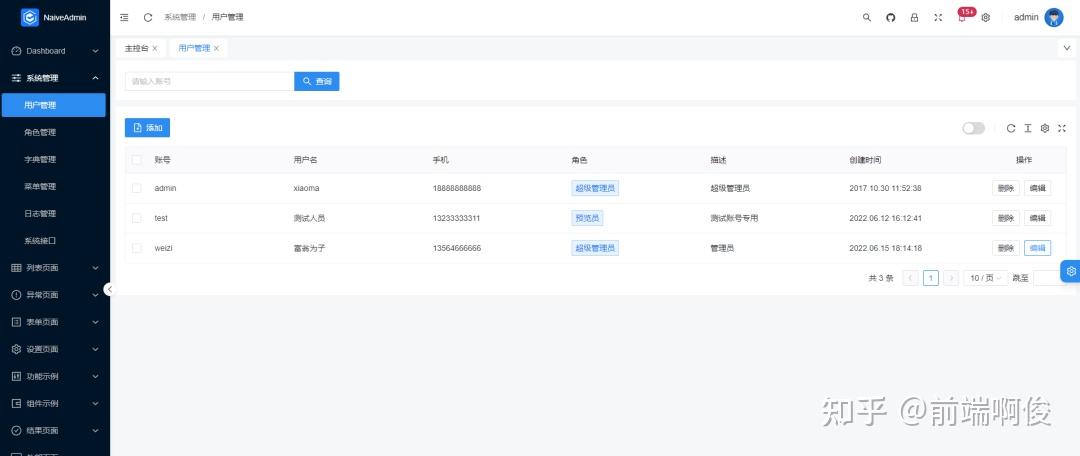Screen dimensions: 1080x456
Task: Collapse the 系统管理 menu
Action: (x=55, y=78)
